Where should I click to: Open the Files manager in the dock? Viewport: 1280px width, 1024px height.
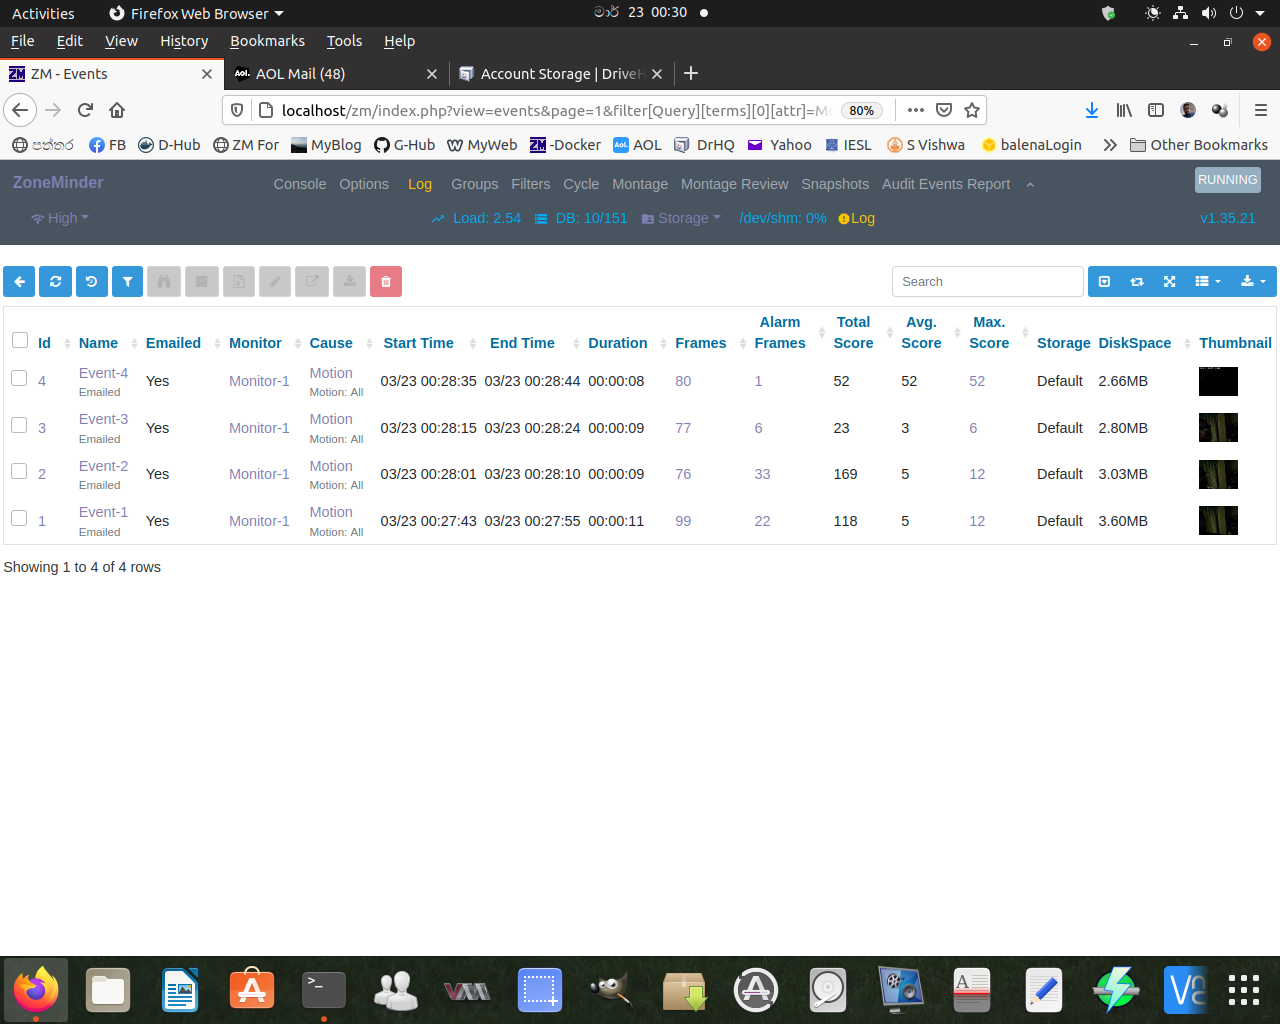pos(108,990)
